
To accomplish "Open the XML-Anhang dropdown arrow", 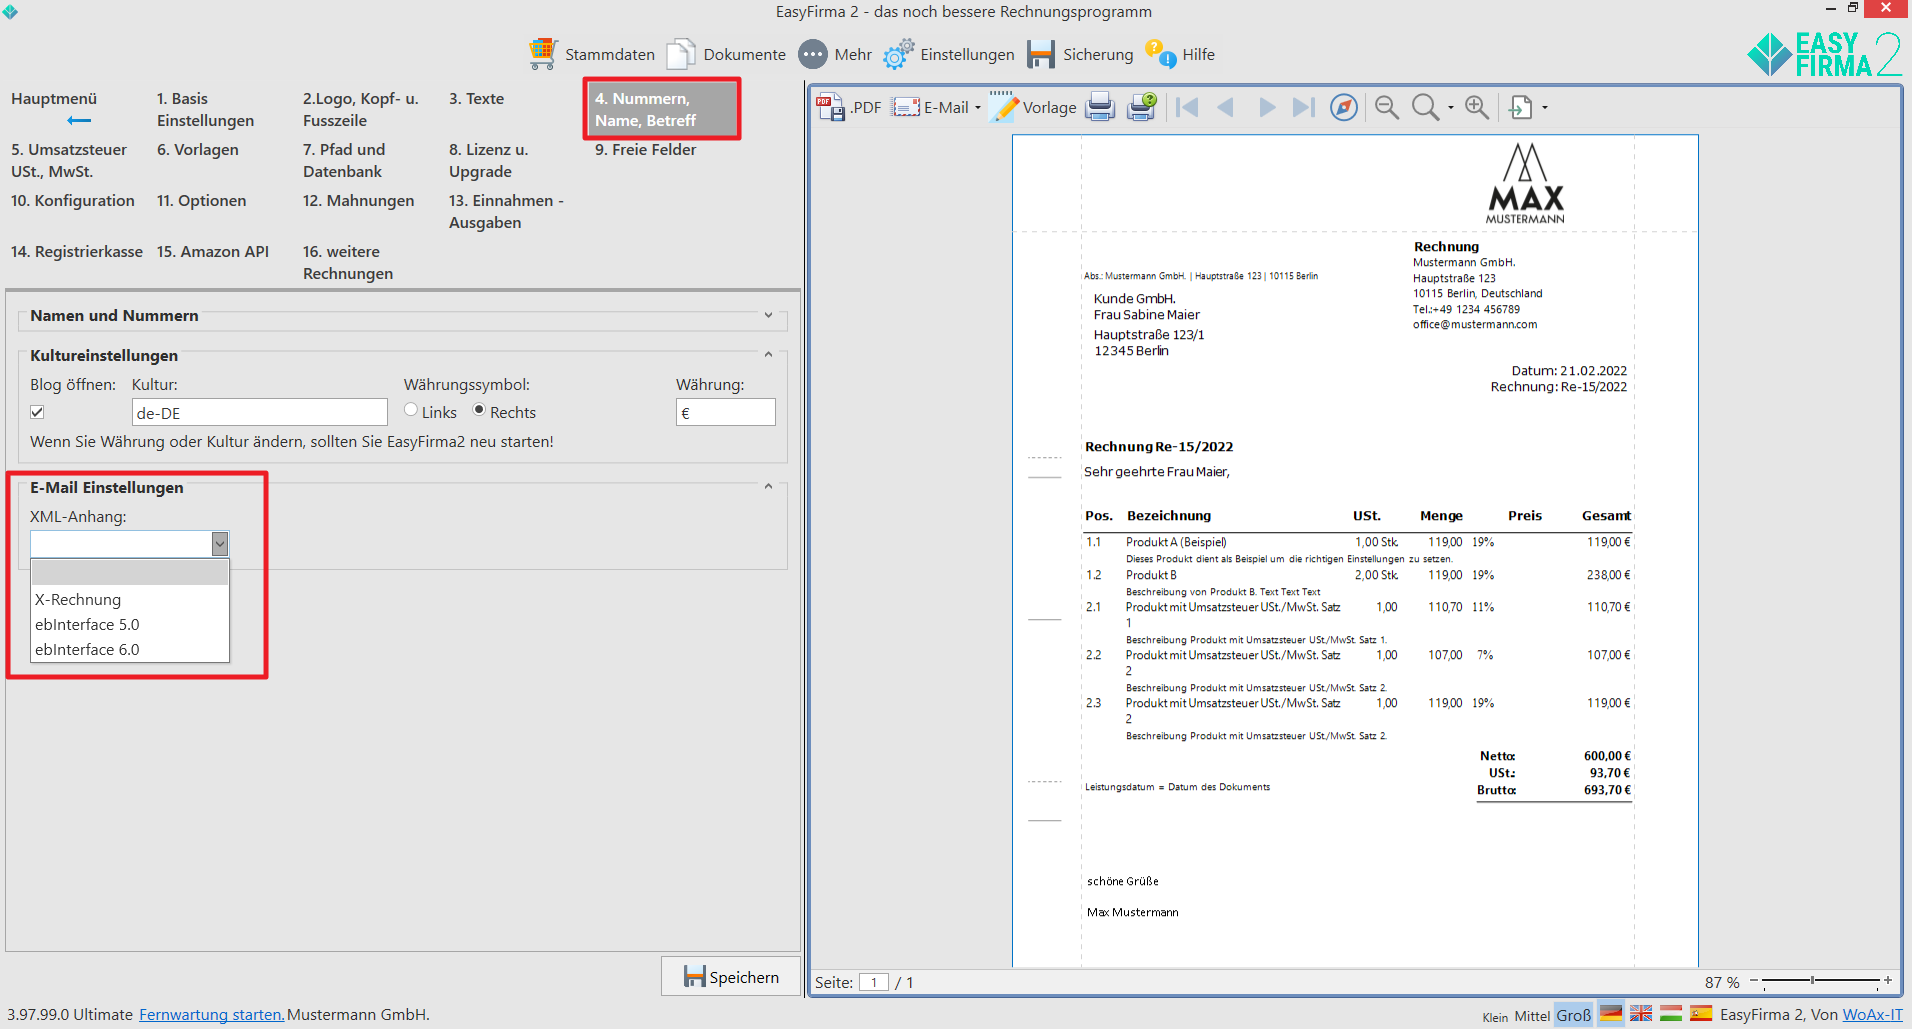I will 220,544.
